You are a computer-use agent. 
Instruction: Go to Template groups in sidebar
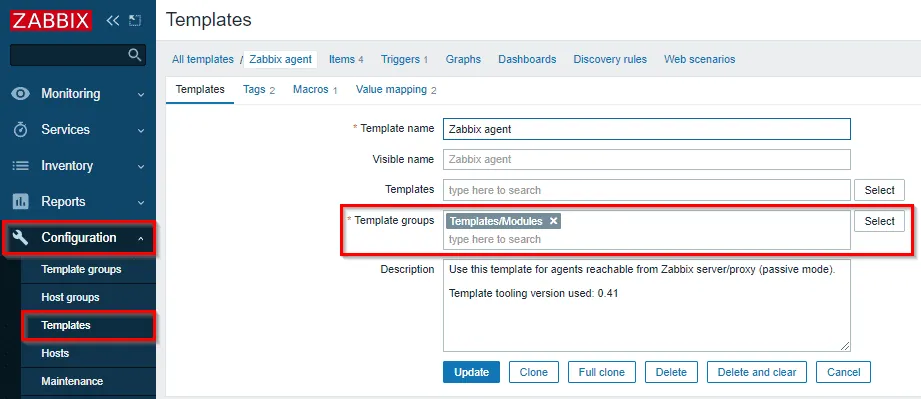point(81,269)
